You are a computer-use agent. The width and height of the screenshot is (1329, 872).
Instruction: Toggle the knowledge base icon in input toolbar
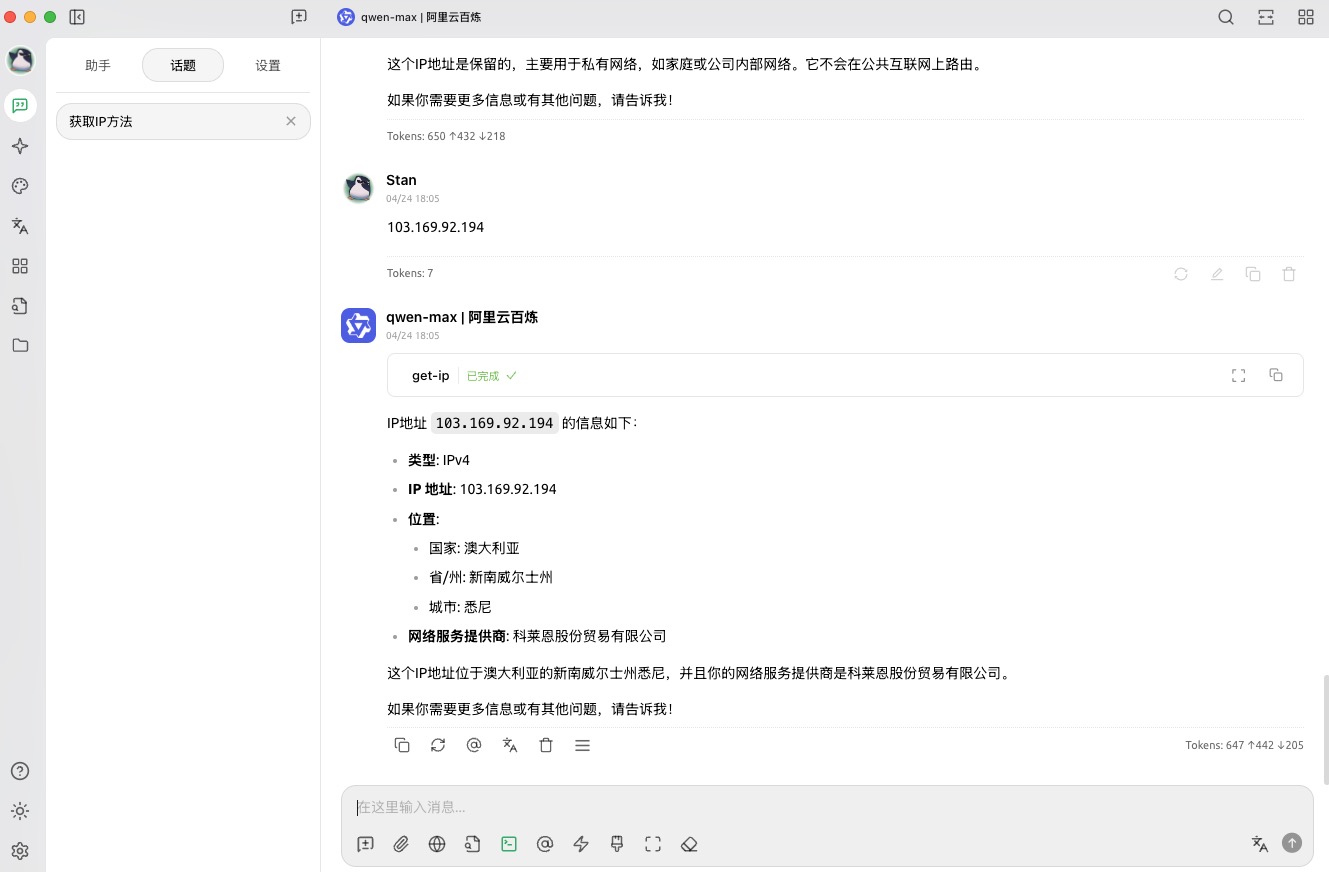pos(473,844)
